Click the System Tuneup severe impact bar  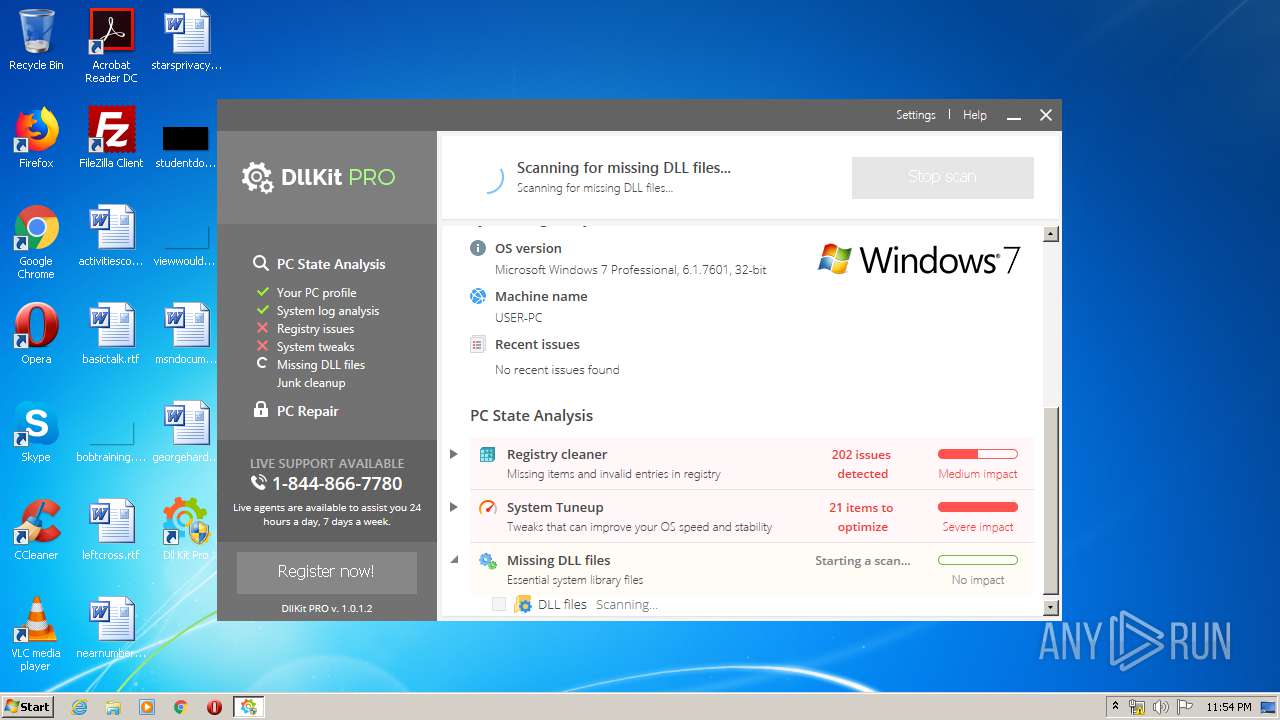click(x=977, y=507)
